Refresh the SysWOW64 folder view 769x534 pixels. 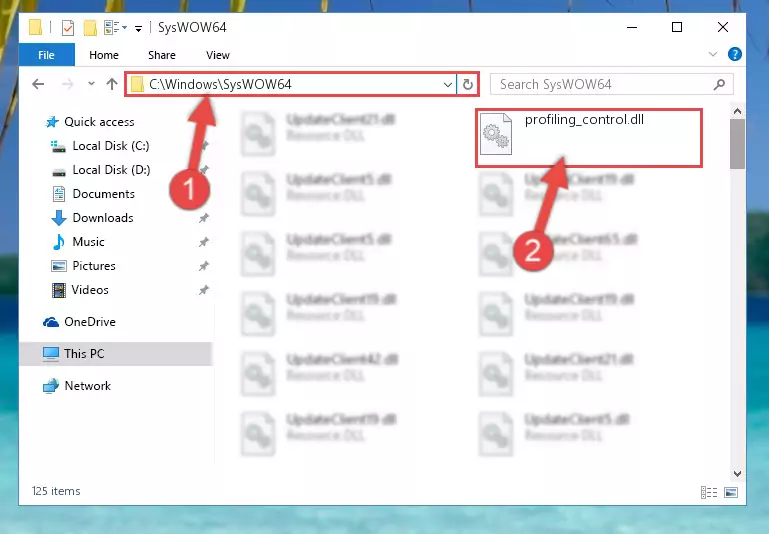[x=468, y=85]
